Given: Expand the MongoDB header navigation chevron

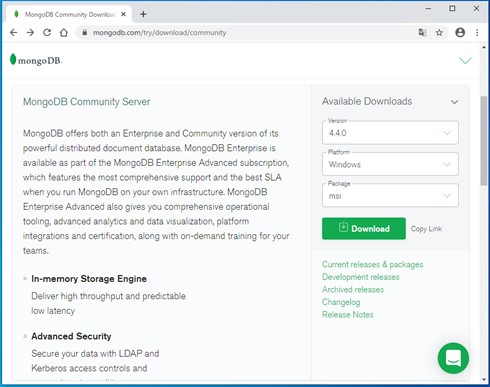Looking at the screenshot, I should coord(465,60).
